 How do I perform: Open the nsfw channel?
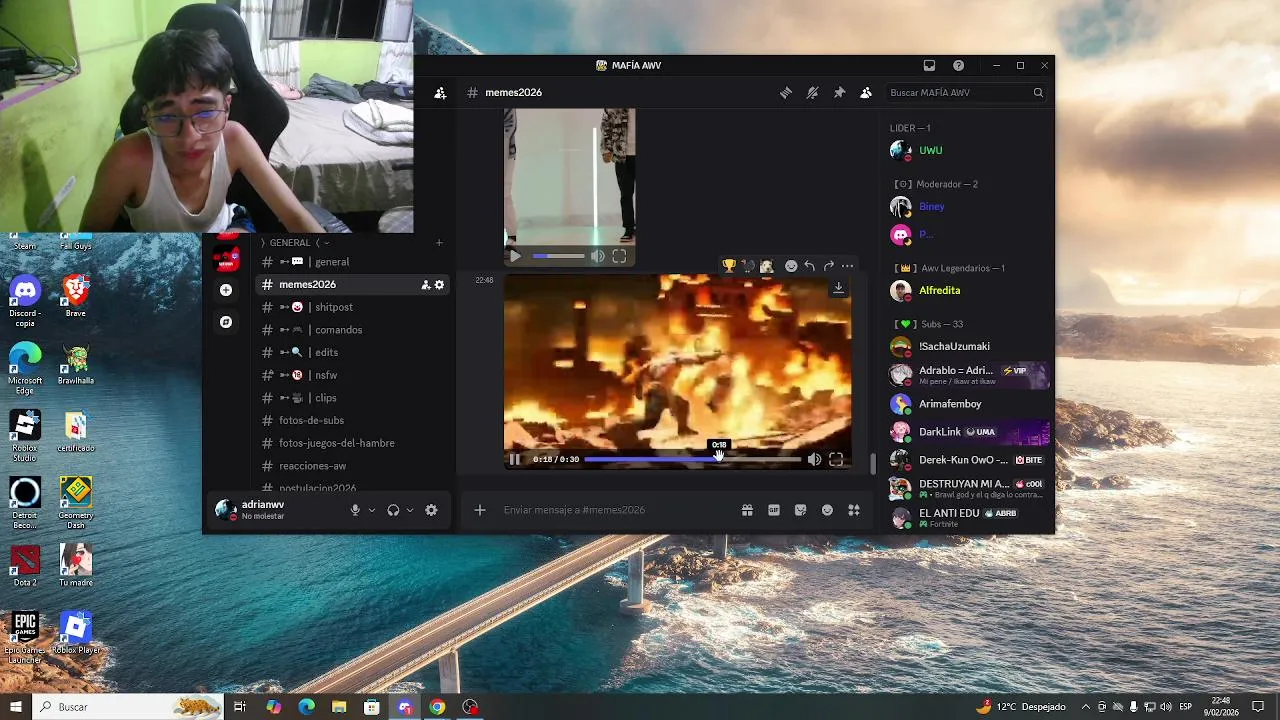click(x=352, y=375)
